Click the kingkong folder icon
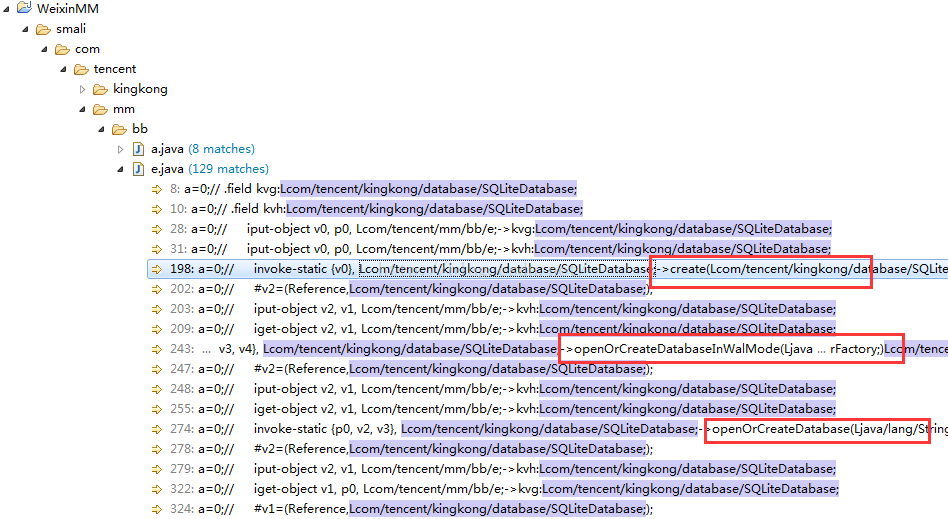The image size is (948, 519). point(100,90)
